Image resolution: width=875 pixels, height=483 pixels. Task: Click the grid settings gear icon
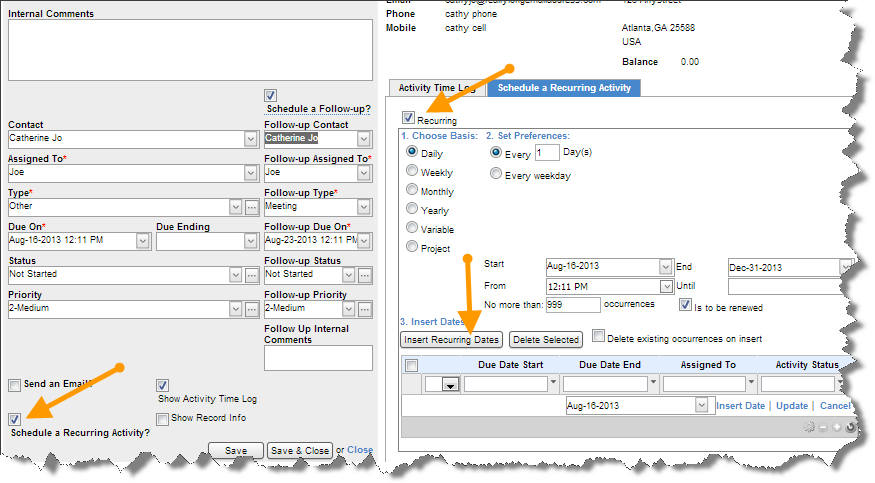pyautogui.click(x=809, y=427)
